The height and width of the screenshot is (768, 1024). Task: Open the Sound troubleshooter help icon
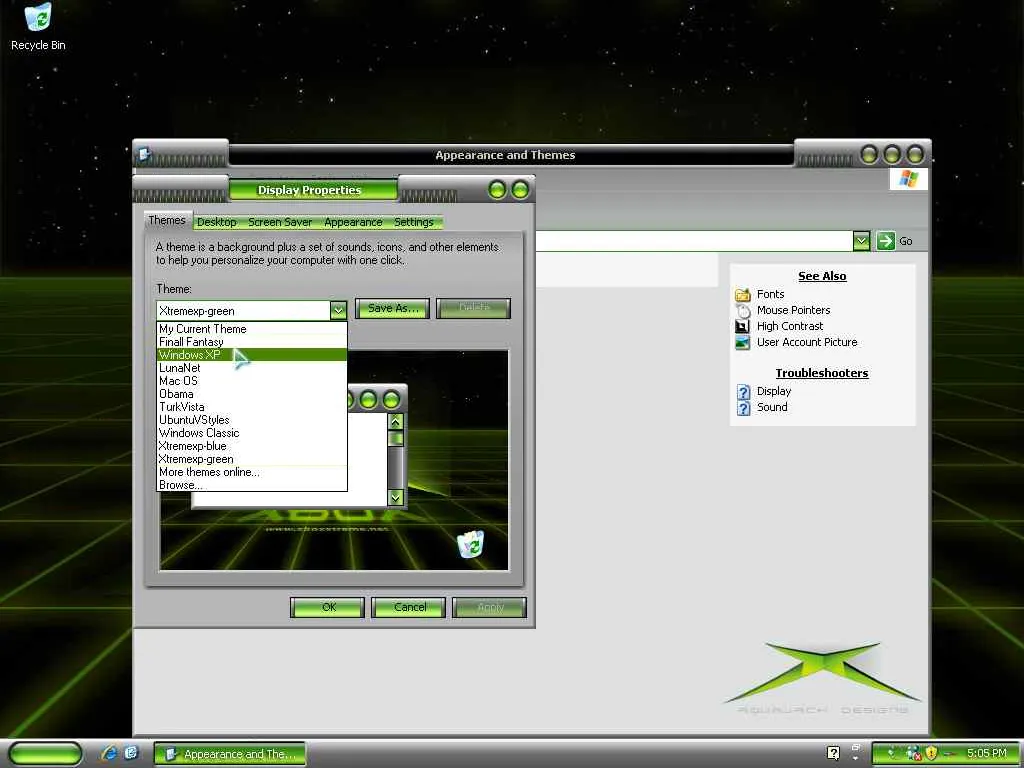(743, 408)
